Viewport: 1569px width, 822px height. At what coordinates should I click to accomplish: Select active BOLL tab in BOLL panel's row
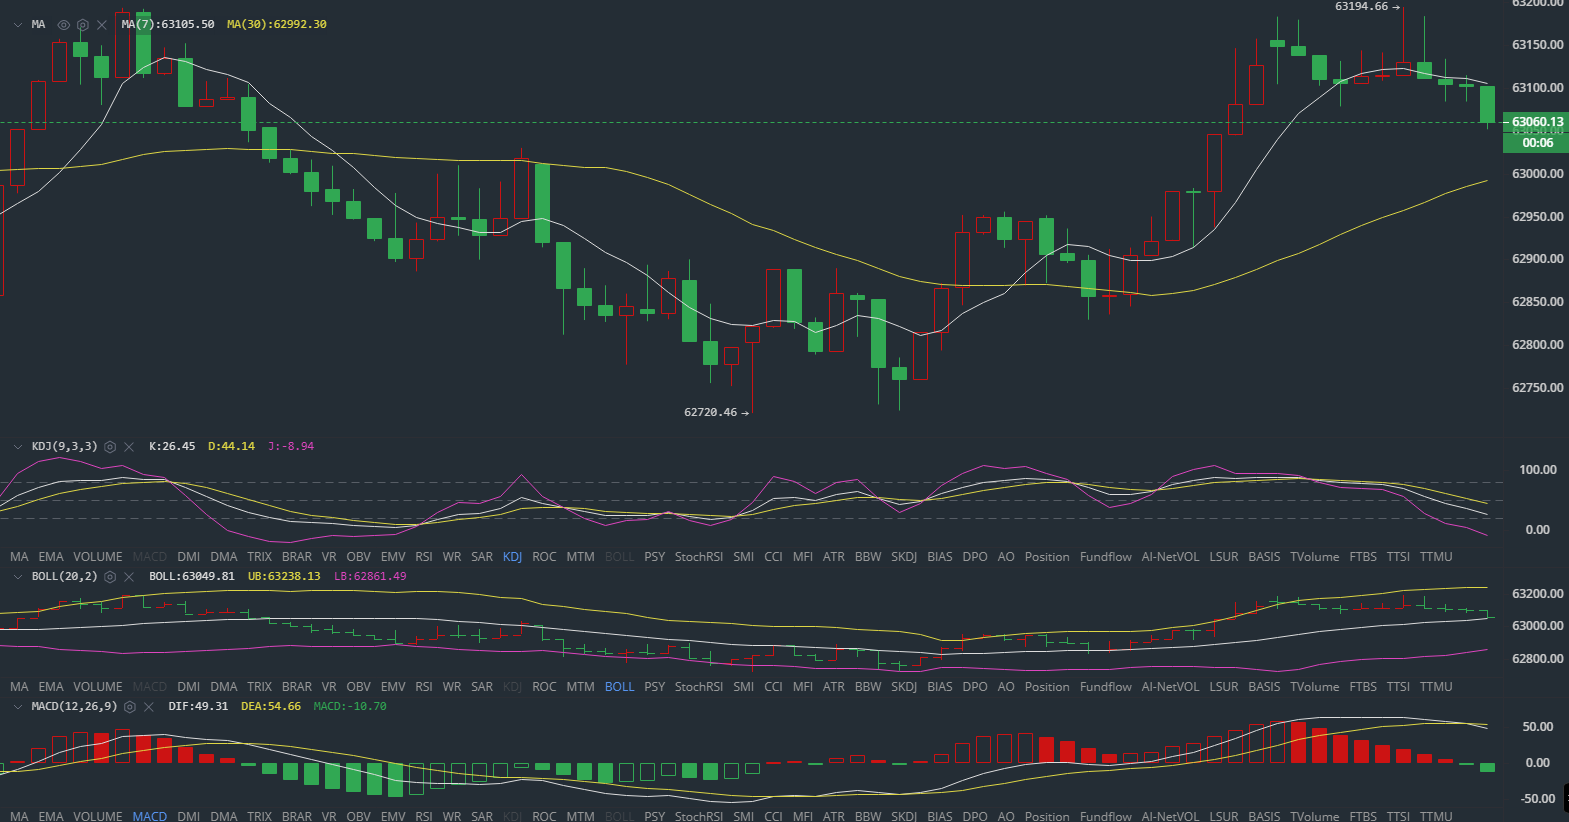click(619, 687)
